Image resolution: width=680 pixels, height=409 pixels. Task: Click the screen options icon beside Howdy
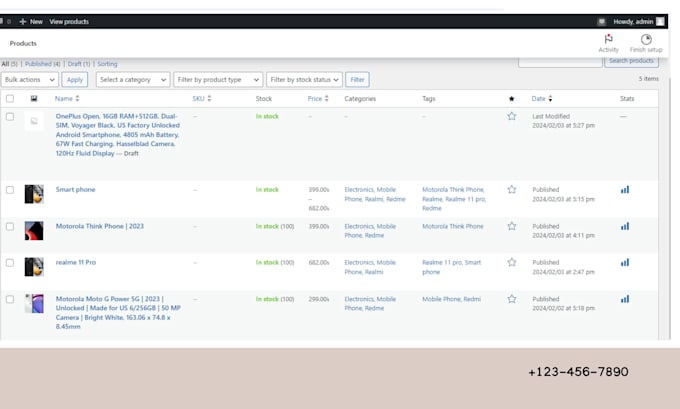point(602,22)
